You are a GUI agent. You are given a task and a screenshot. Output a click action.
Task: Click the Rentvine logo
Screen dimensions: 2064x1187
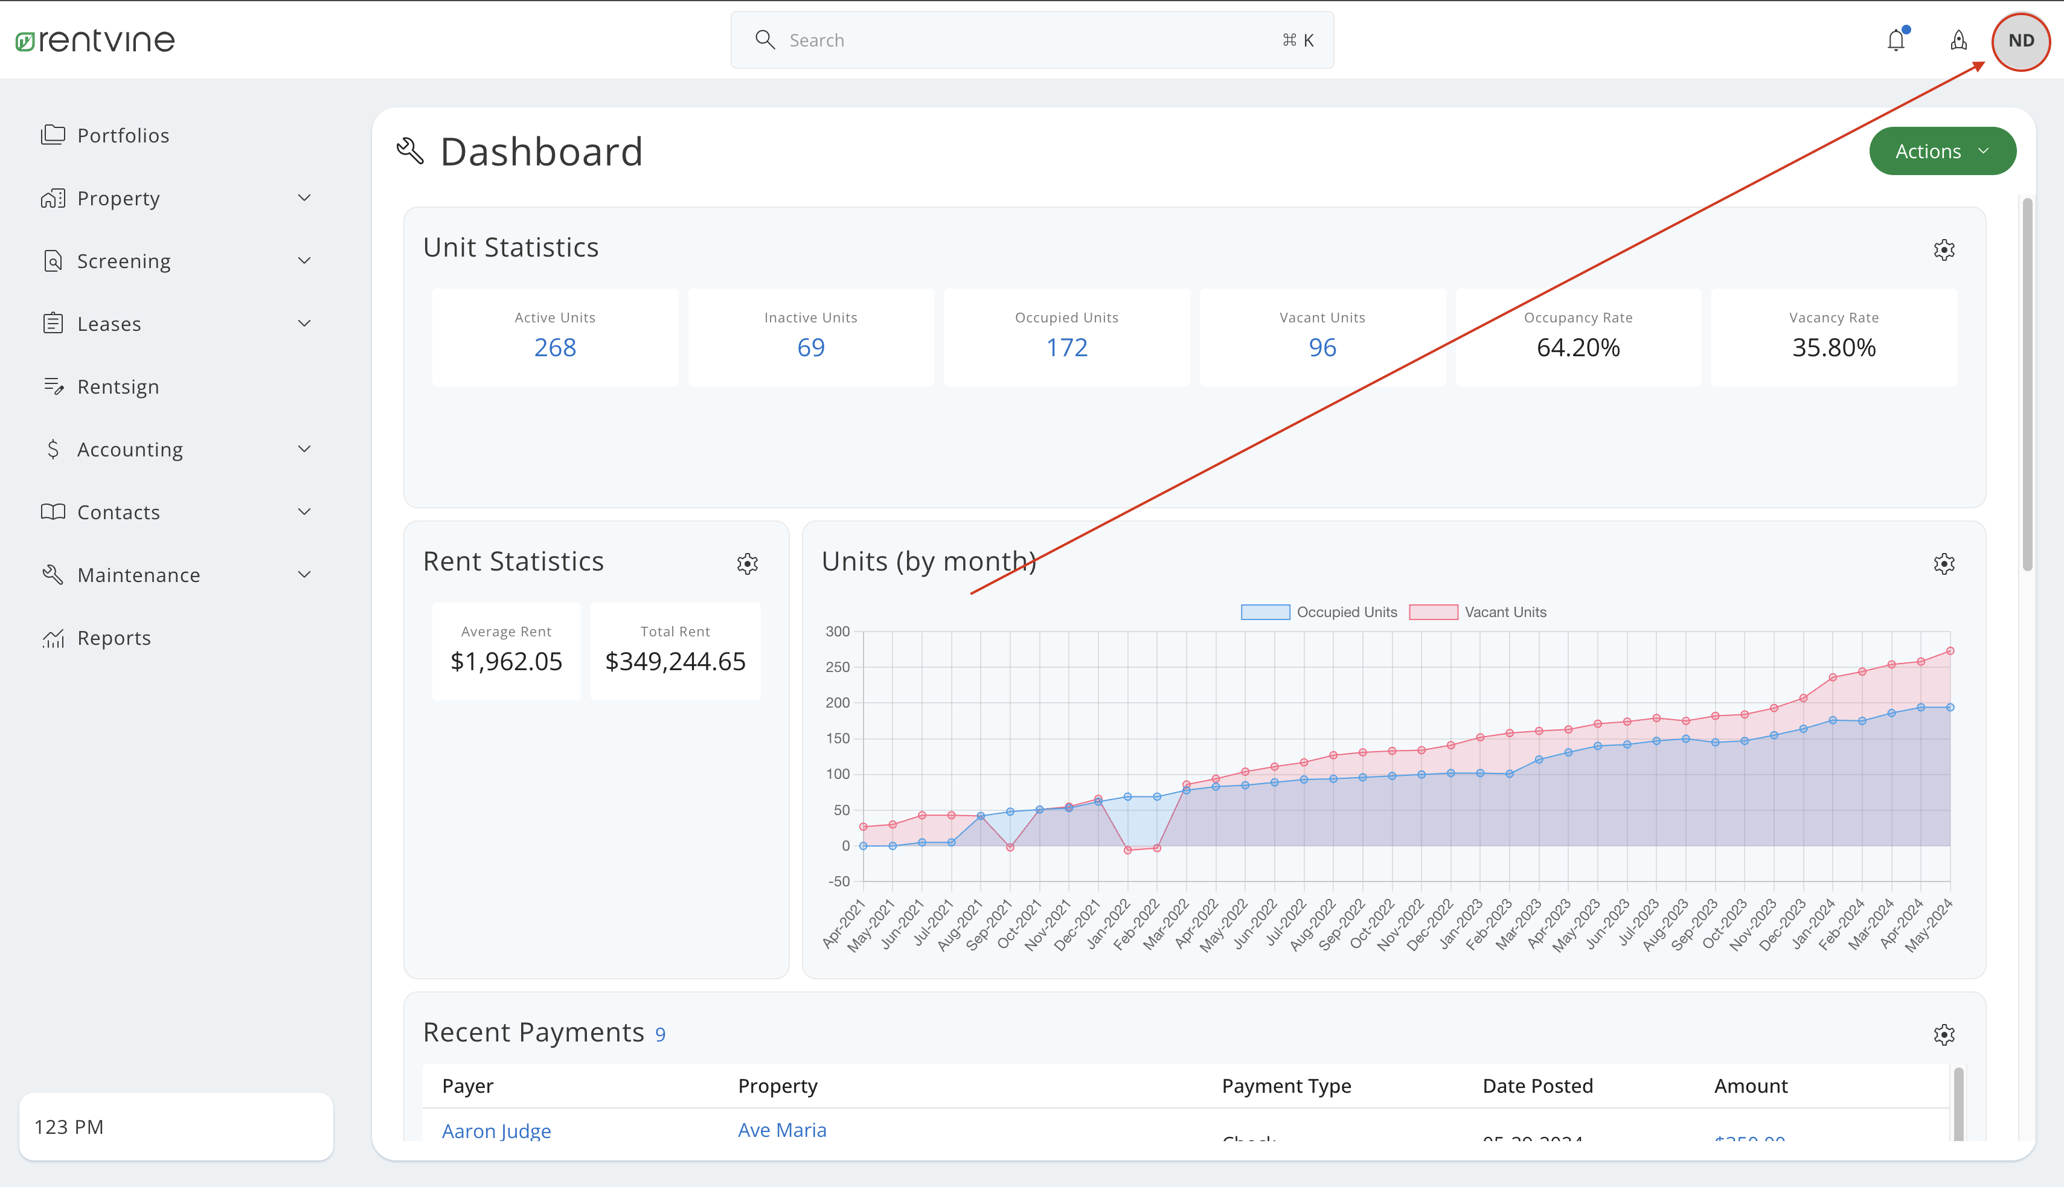pos(96,41)
